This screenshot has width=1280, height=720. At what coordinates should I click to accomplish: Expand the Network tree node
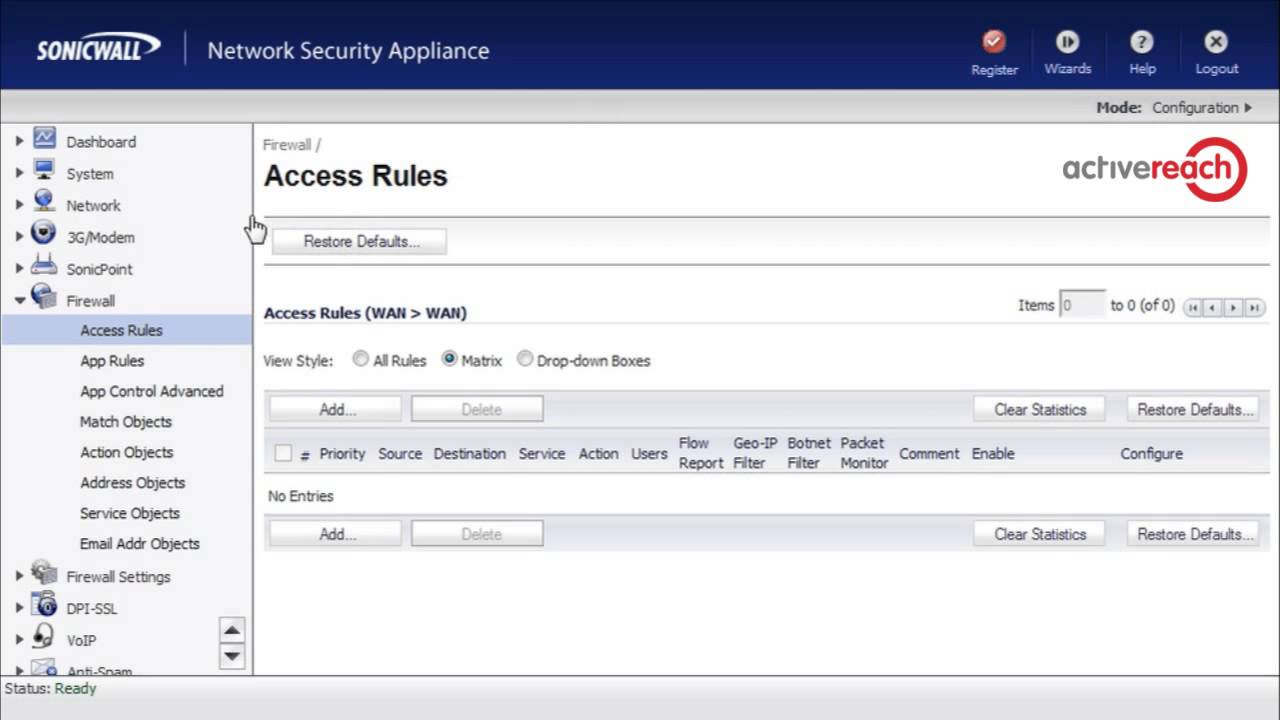(19, 205)
